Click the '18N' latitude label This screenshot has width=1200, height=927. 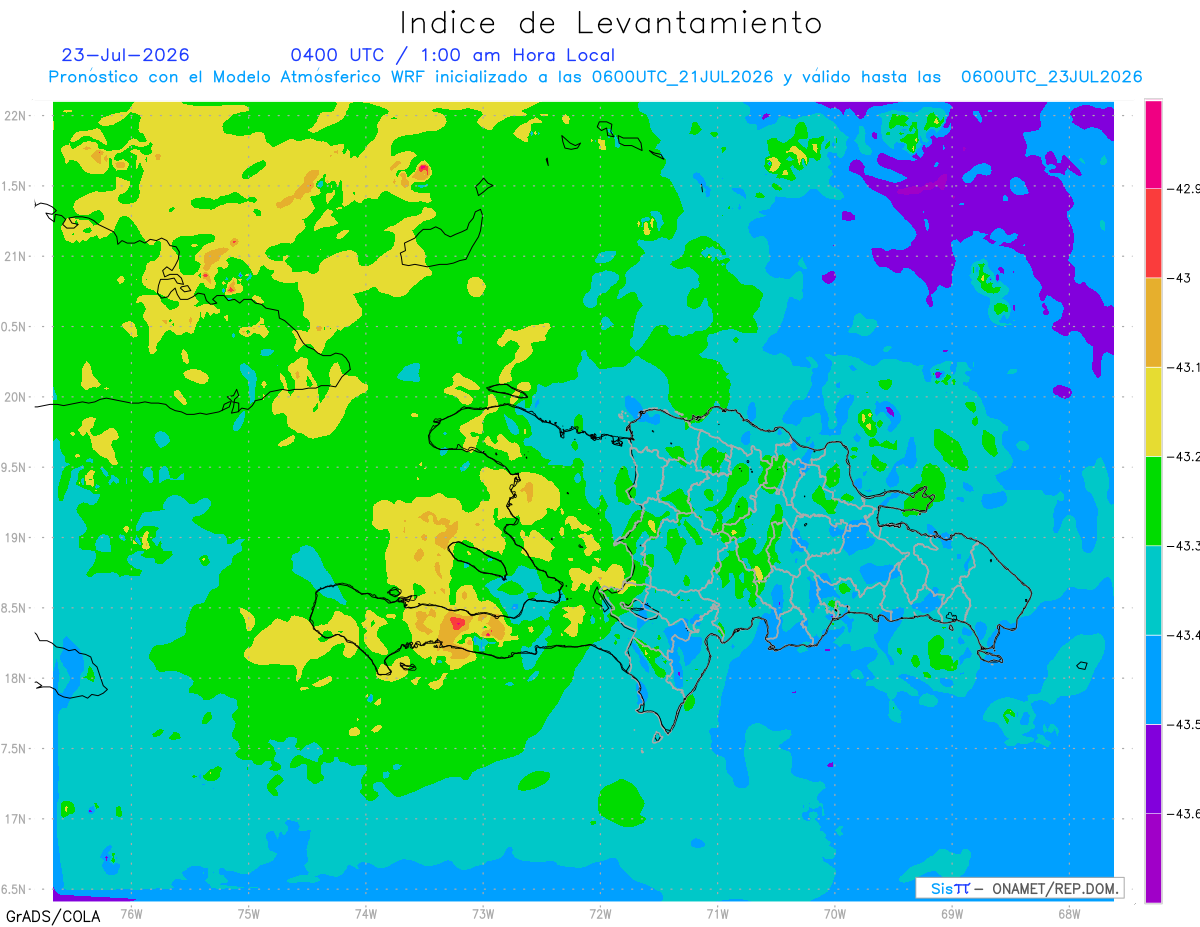pos(17,678)
